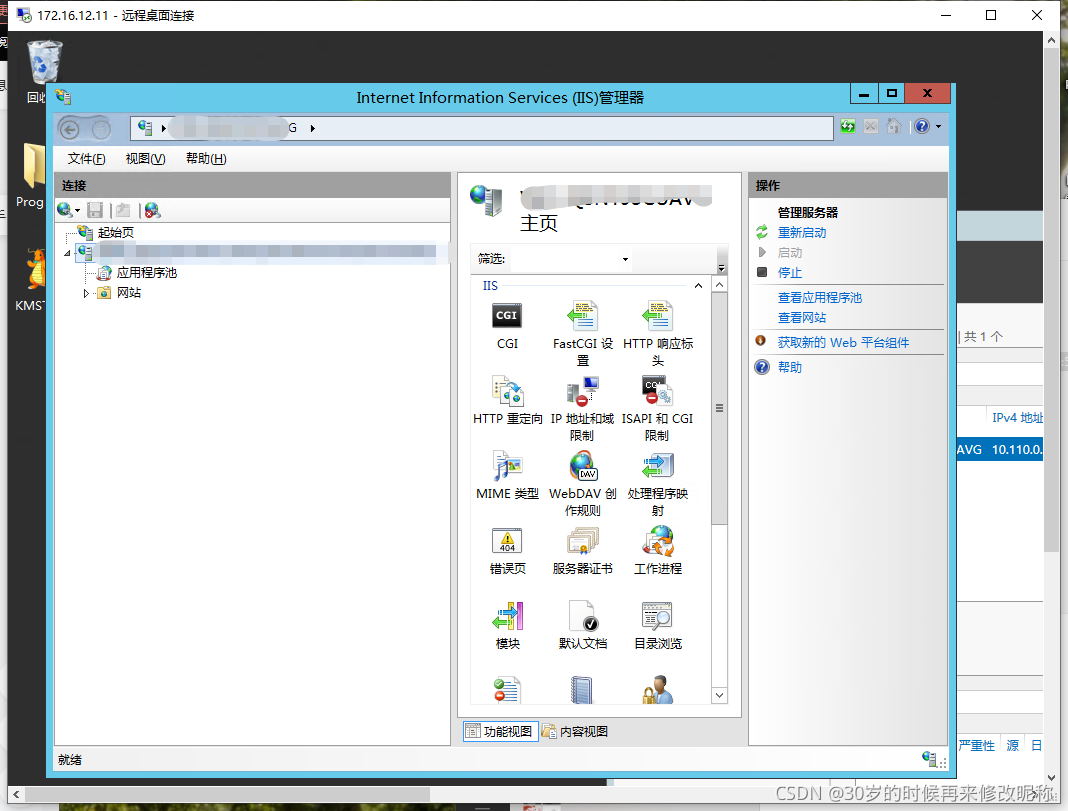Select 起始页 in connection tree

click(x=115, y=233)
